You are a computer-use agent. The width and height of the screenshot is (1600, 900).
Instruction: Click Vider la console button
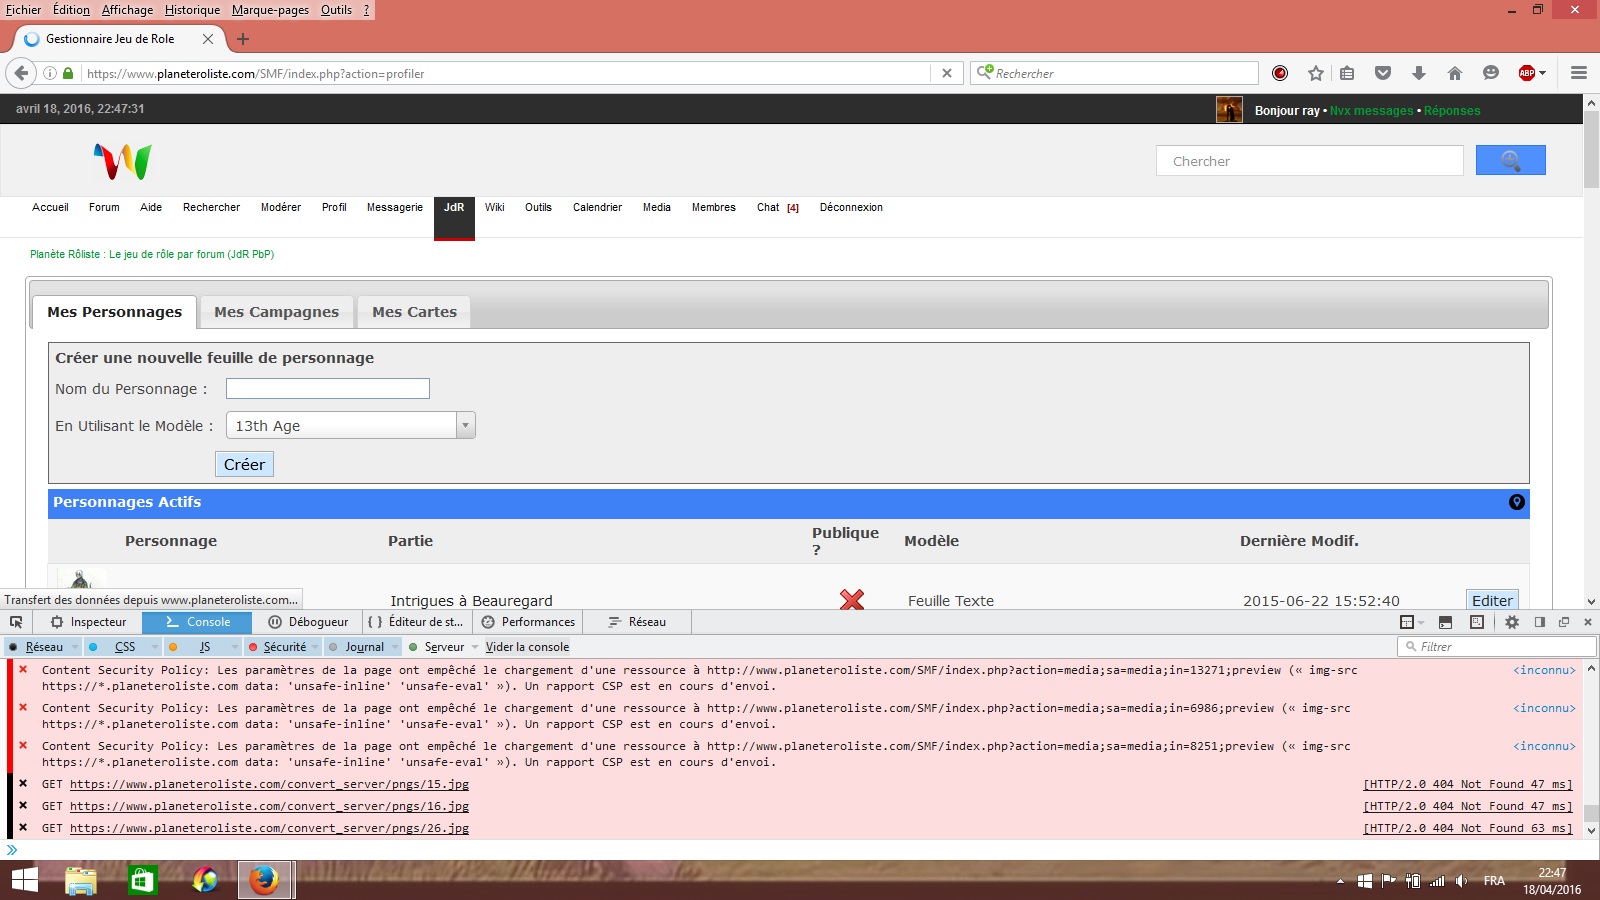click(527, 647)
